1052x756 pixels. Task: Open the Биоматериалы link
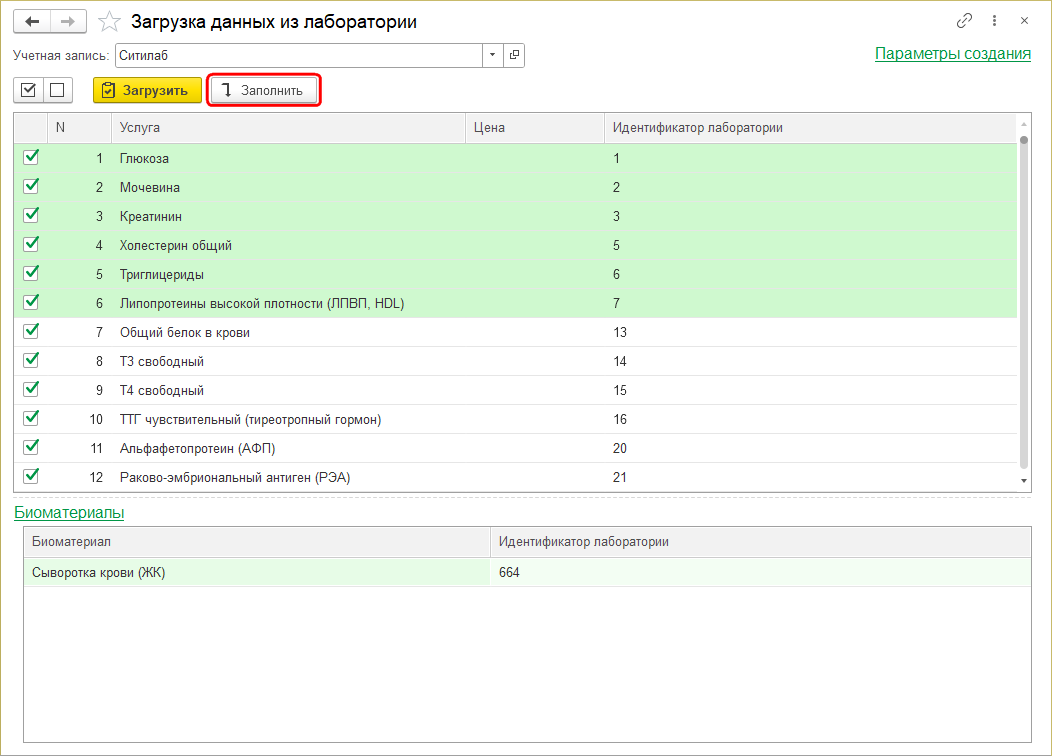(x=69, y=513)
